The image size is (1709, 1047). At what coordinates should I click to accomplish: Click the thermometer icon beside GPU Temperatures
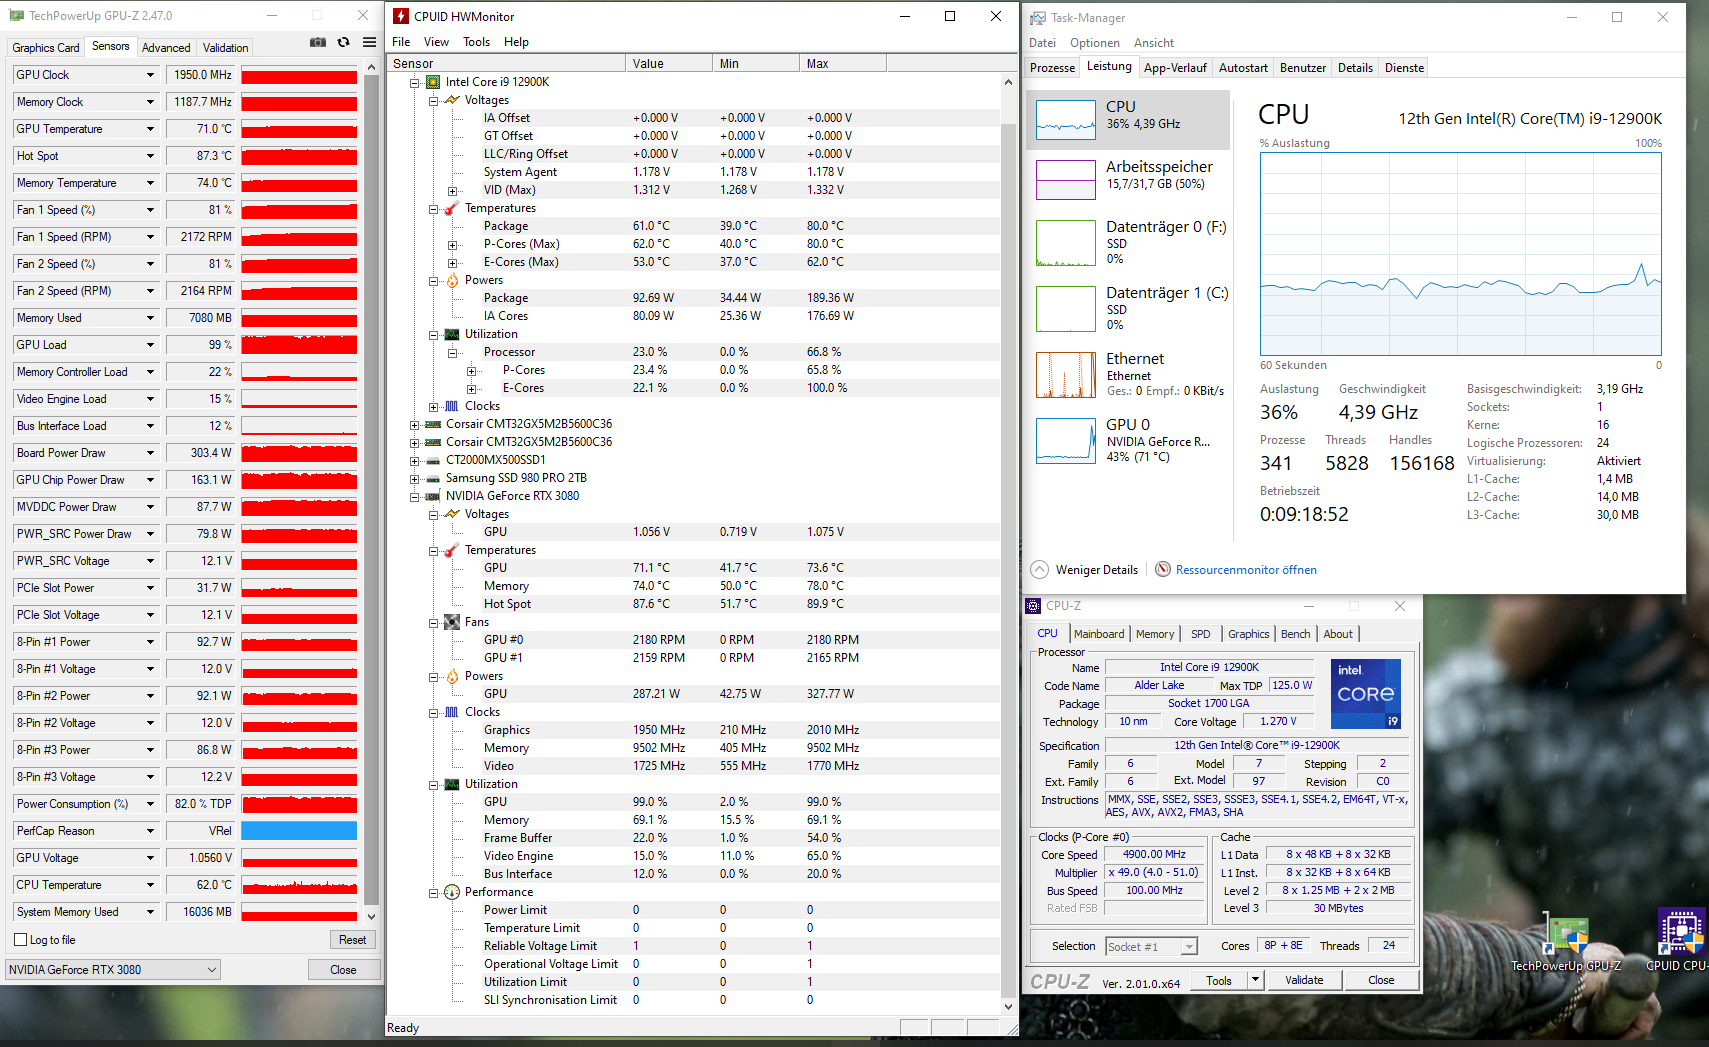click(452, 550)
